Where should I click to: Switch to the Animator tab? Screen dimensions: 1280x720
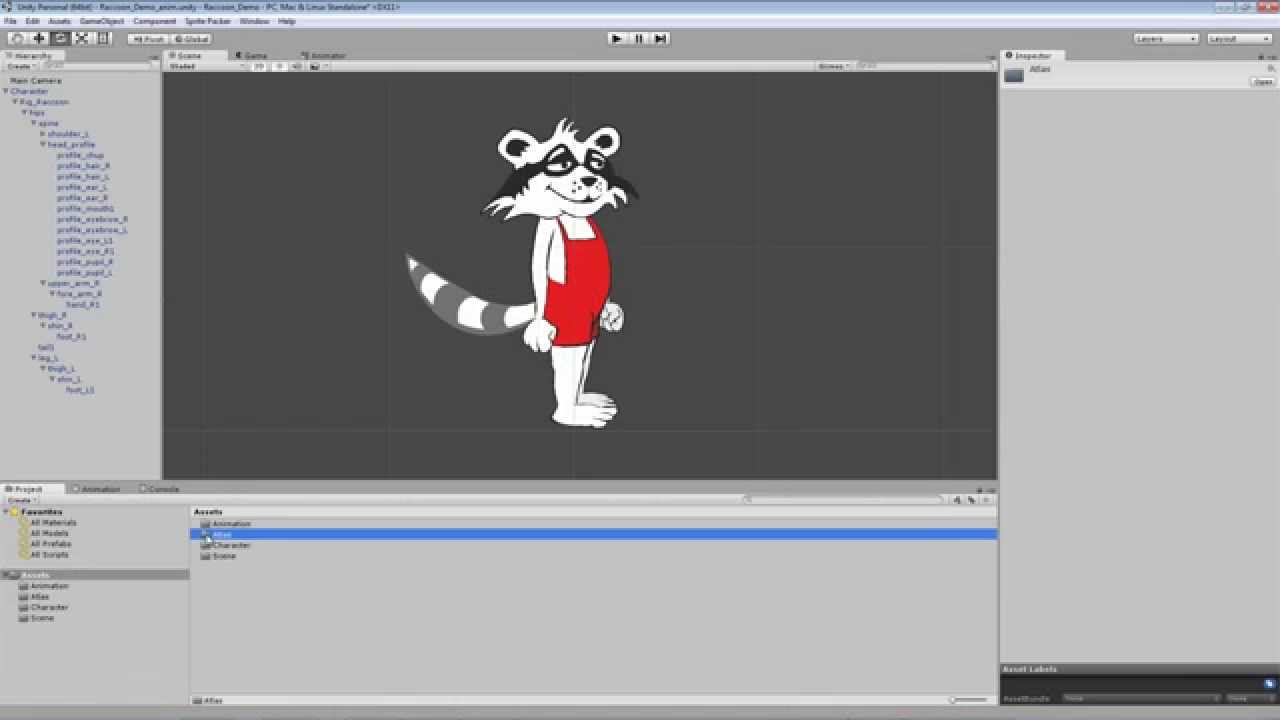325,56
